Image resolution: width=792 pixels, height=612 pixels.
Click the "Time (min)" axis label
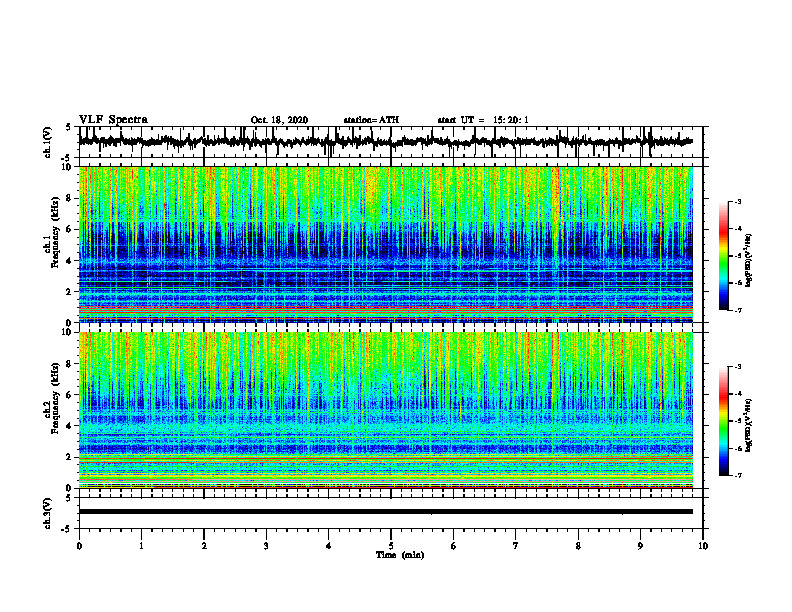400,555
